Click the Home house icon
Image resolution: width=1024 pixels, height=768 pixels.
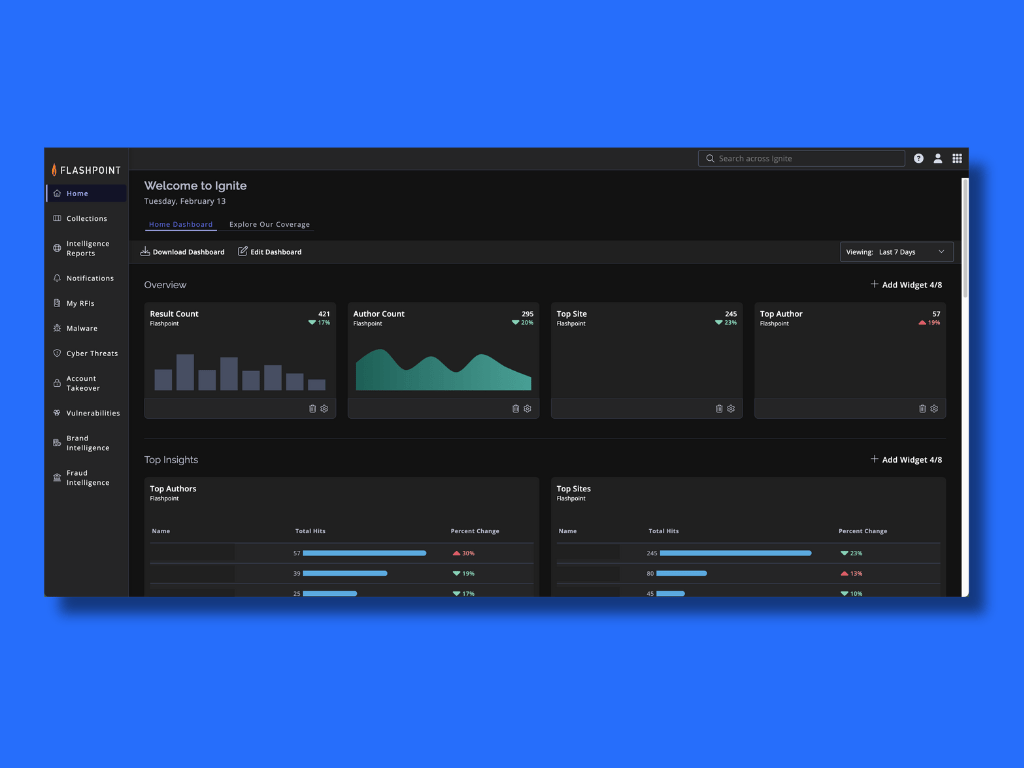pos(57,193)
